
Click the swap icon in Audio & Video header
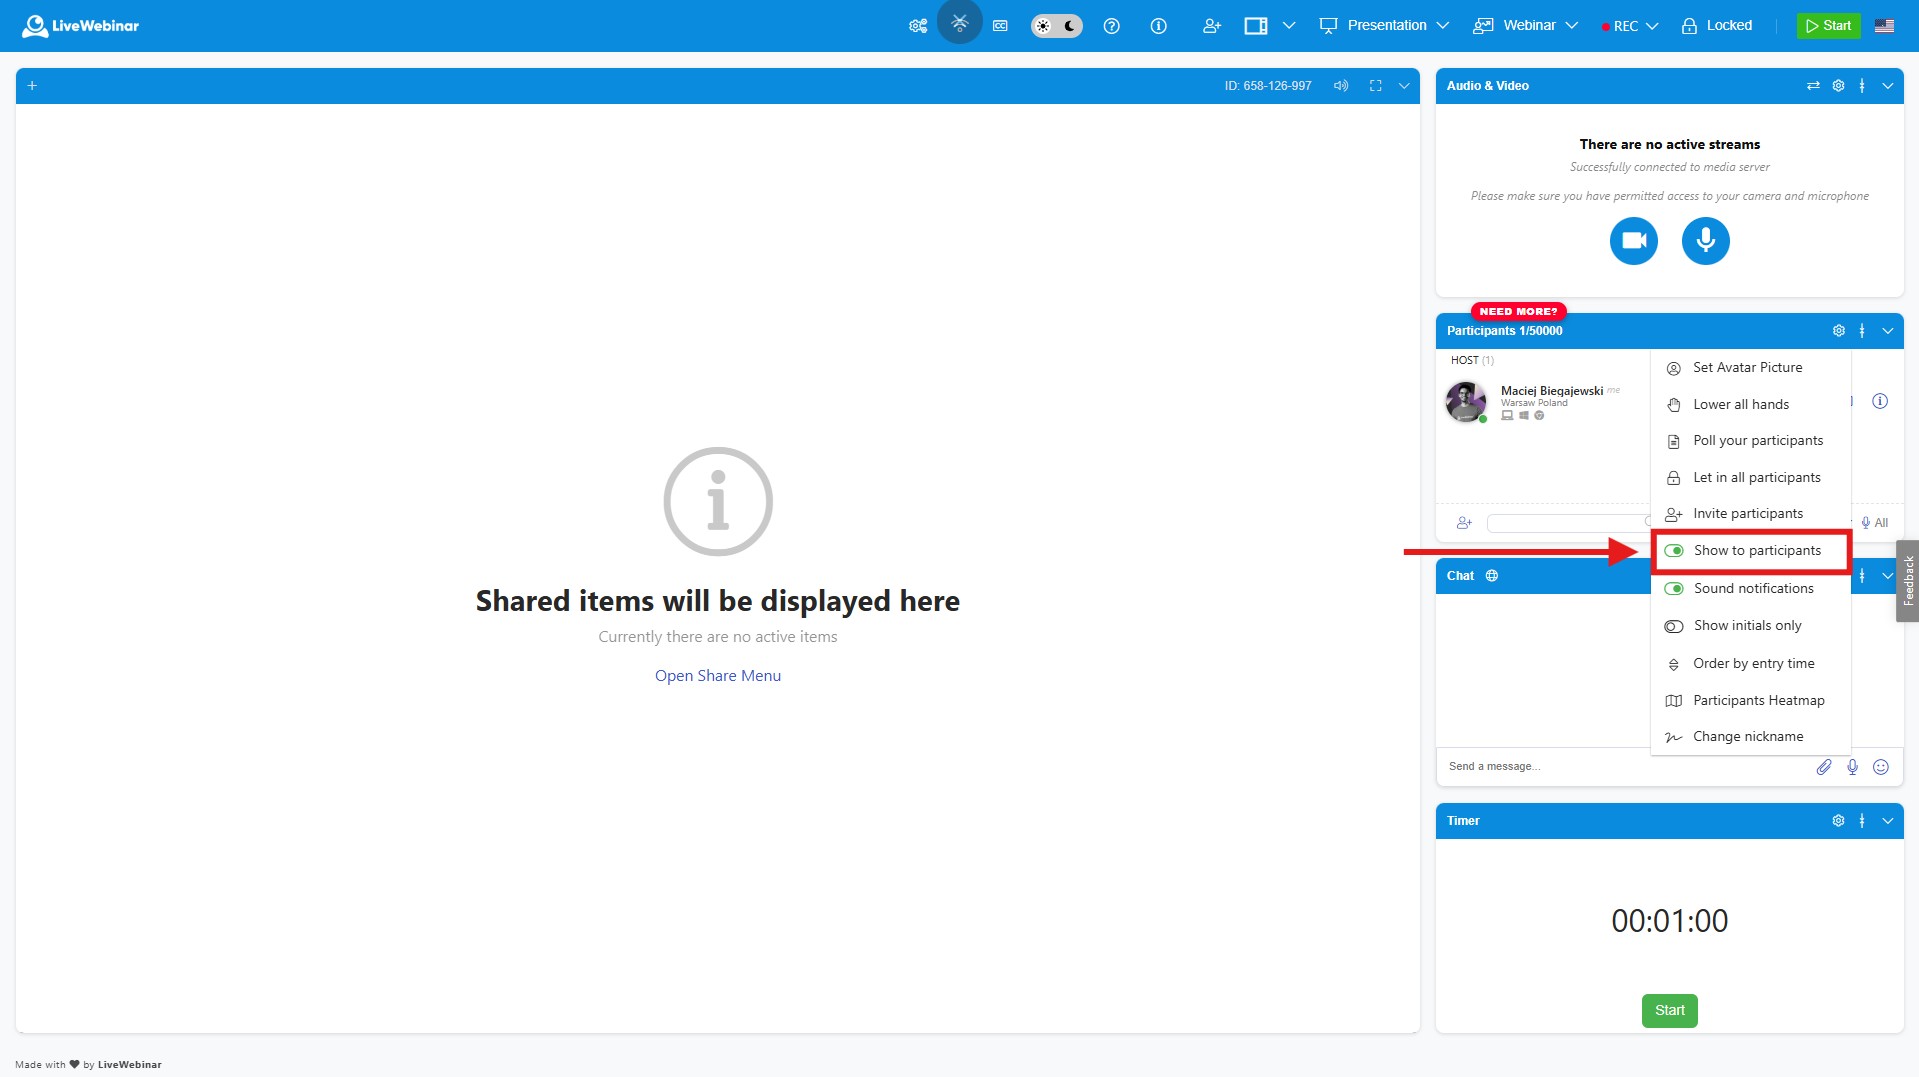pyautogui.click(x=1813, y=86)
